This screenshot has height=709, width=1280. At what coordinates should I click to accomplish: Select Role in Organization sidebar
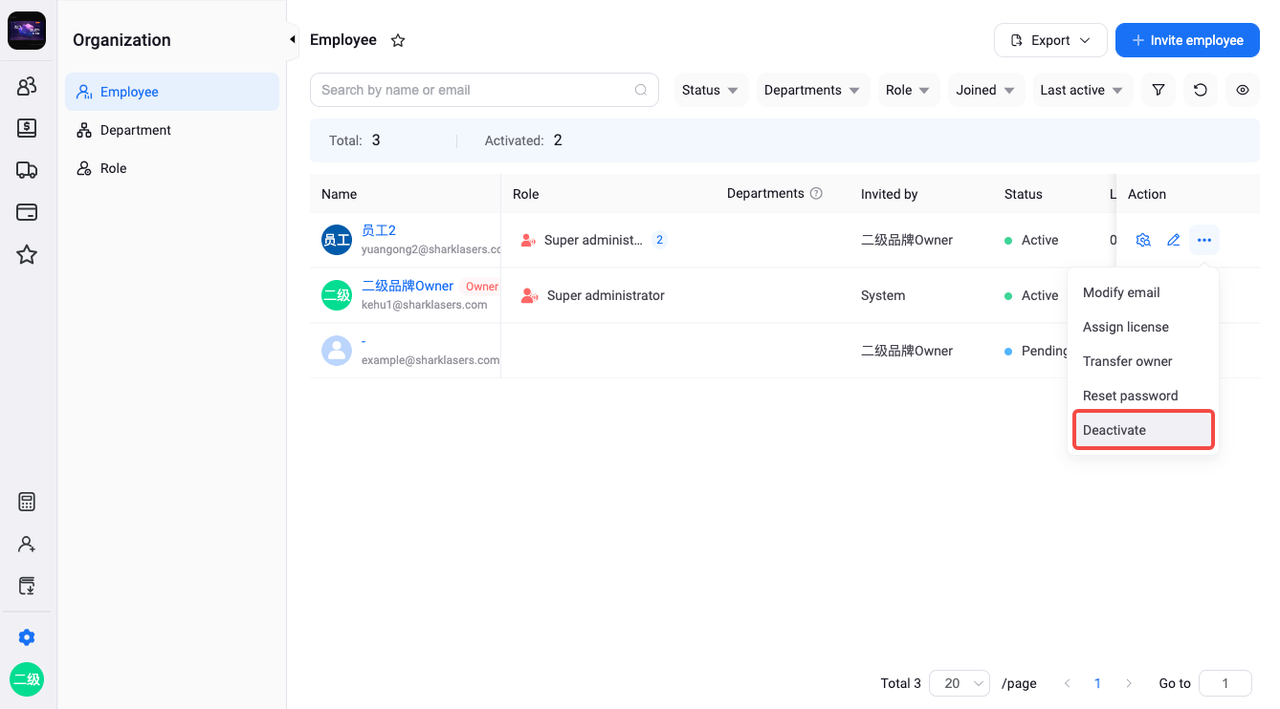click(172, 168)
